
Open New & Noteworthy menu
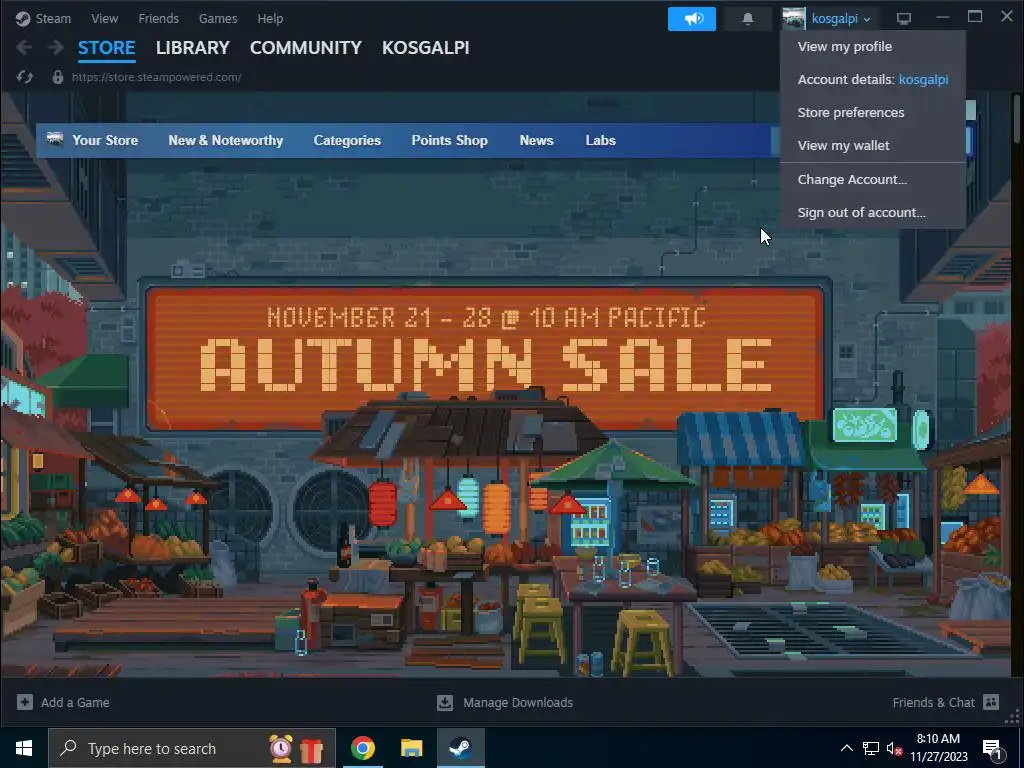[x=225, y=140]
